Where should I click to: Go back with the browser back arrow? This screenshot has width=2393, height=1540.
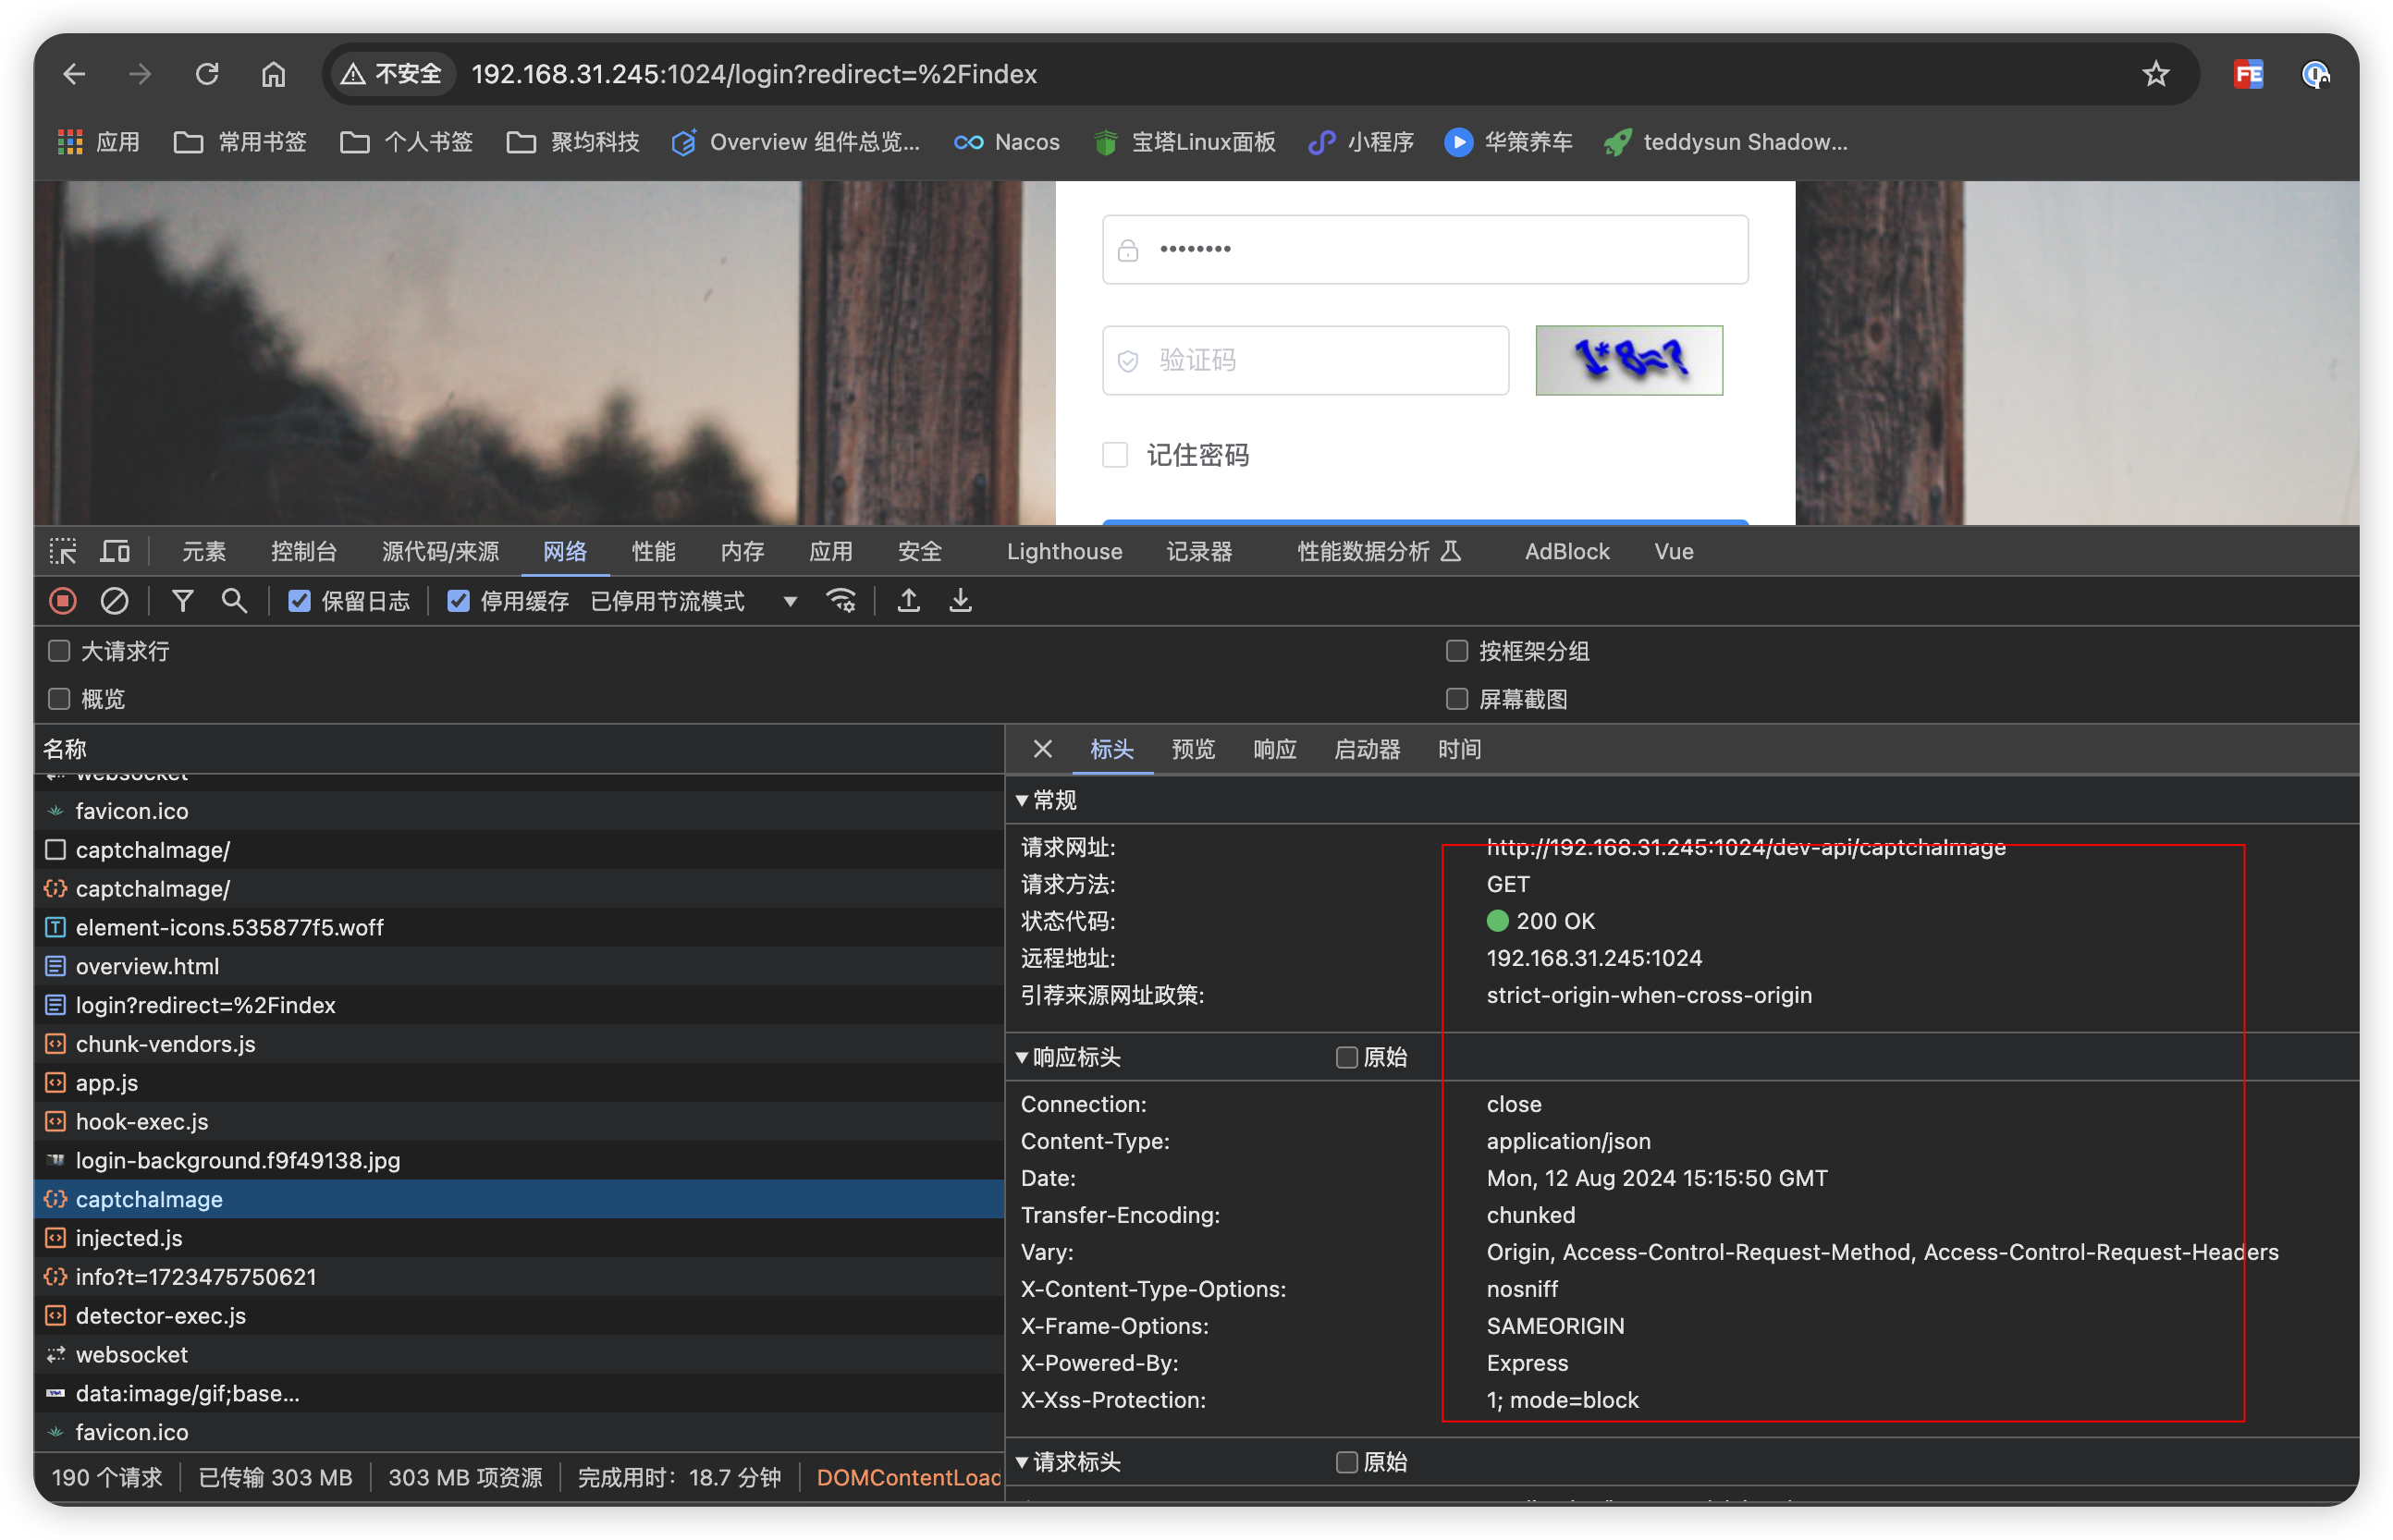74,74
